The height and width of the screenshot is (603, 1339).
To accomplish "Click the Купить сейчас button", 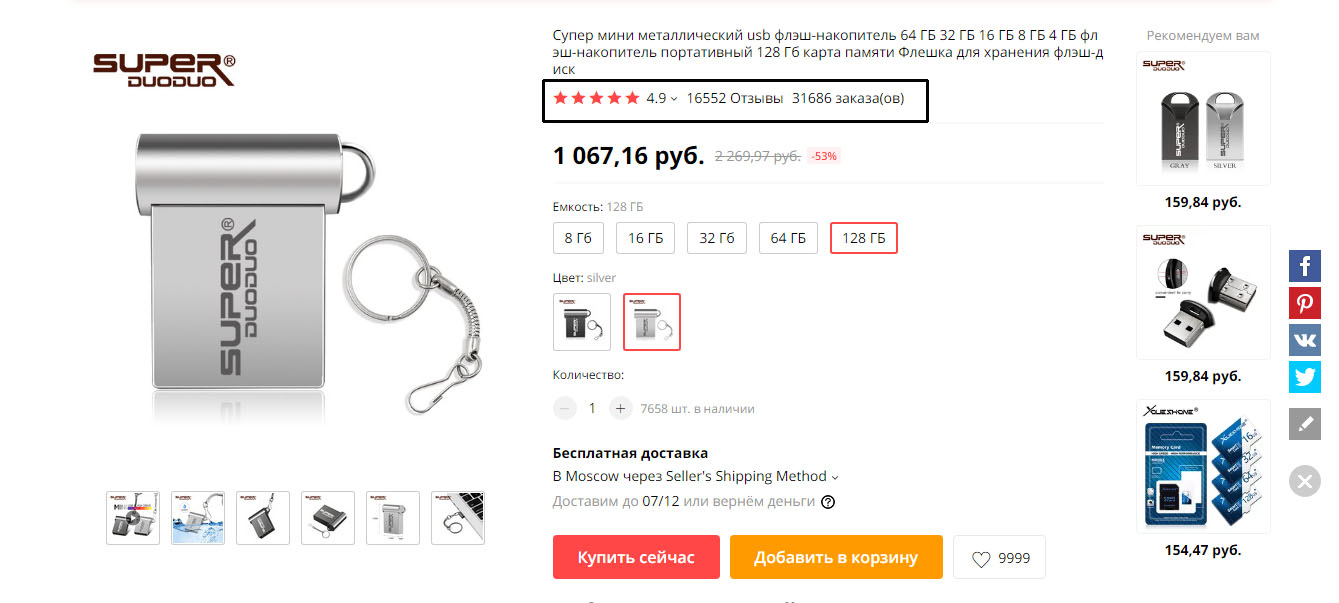I will click(636, 557).
